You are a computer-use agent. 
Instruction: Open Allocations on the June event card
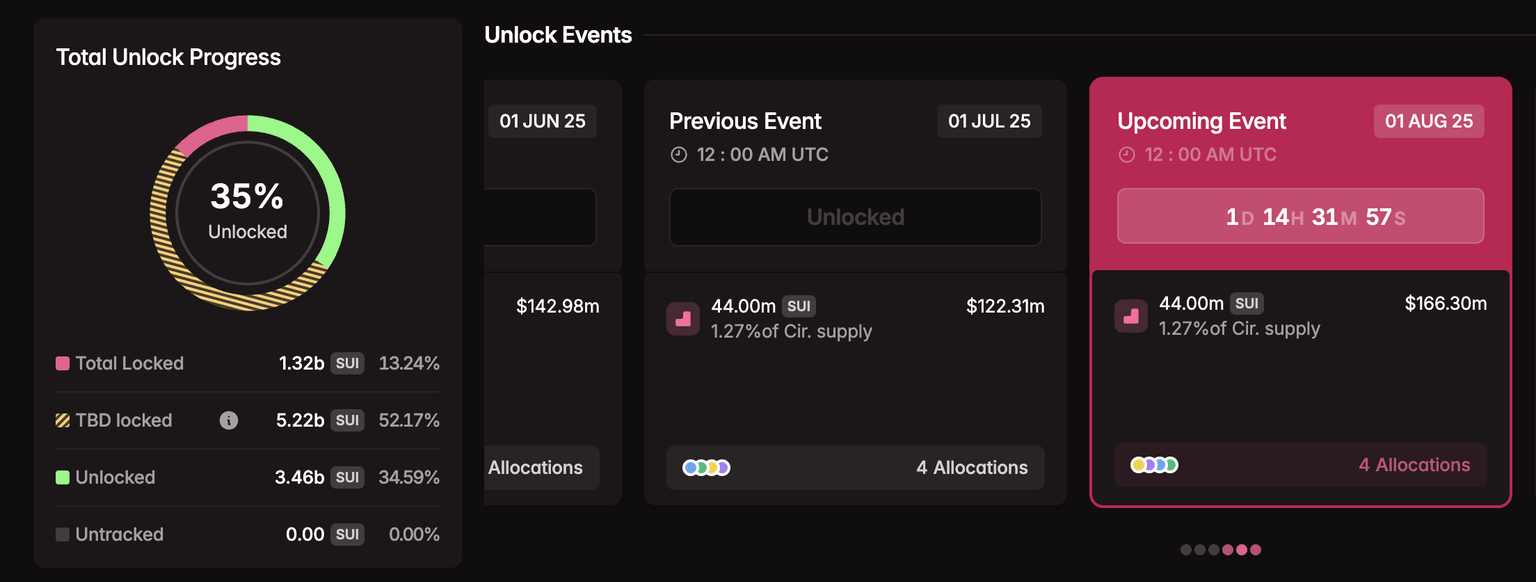(x=536, y=468)
